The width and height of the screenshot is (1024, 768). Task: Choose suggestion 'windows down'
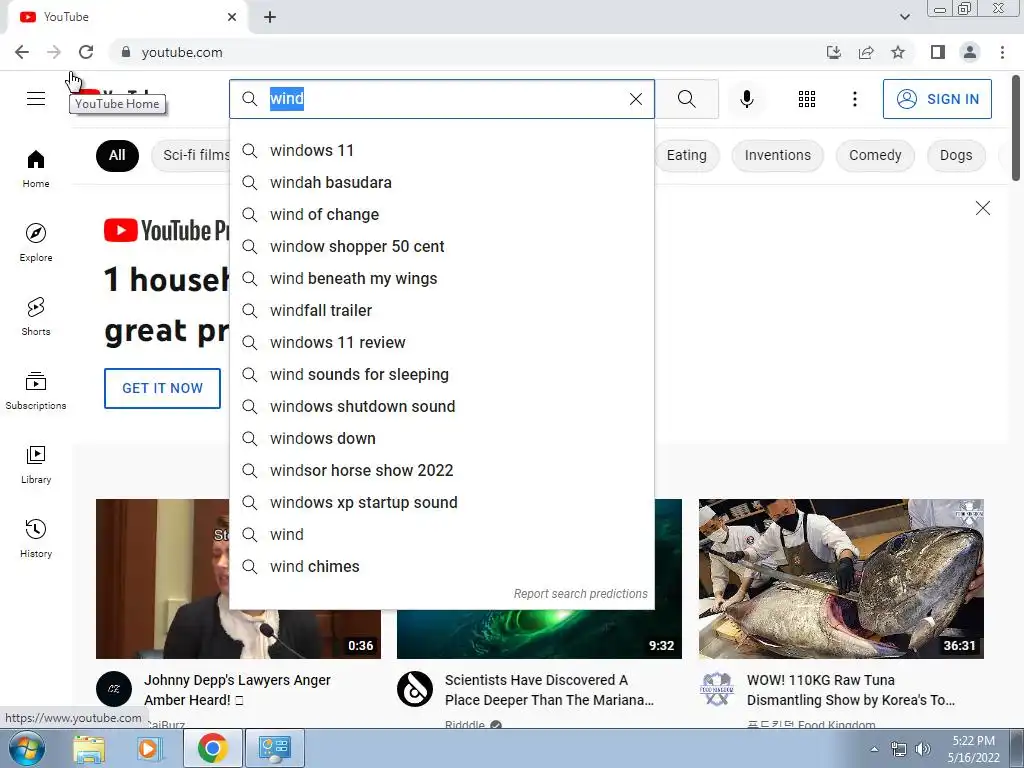tap(441, 438)
